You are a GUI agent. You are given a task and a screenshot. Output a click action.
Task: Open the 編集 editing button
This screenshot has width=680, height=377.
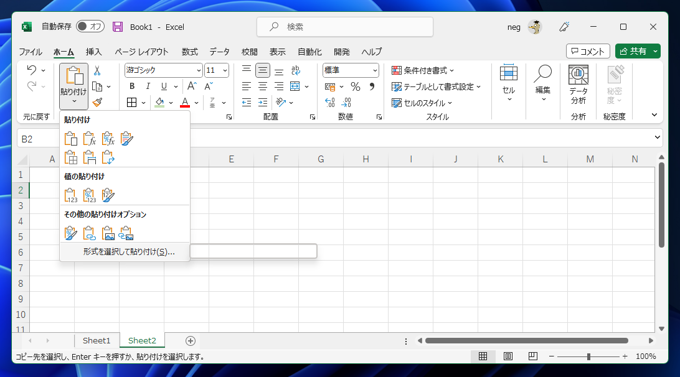tap(543, 82)
